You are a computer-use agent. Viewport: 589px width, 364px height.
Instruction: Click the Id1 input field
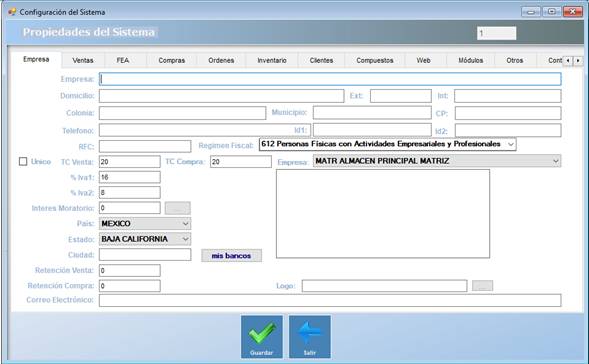(372, 130)
